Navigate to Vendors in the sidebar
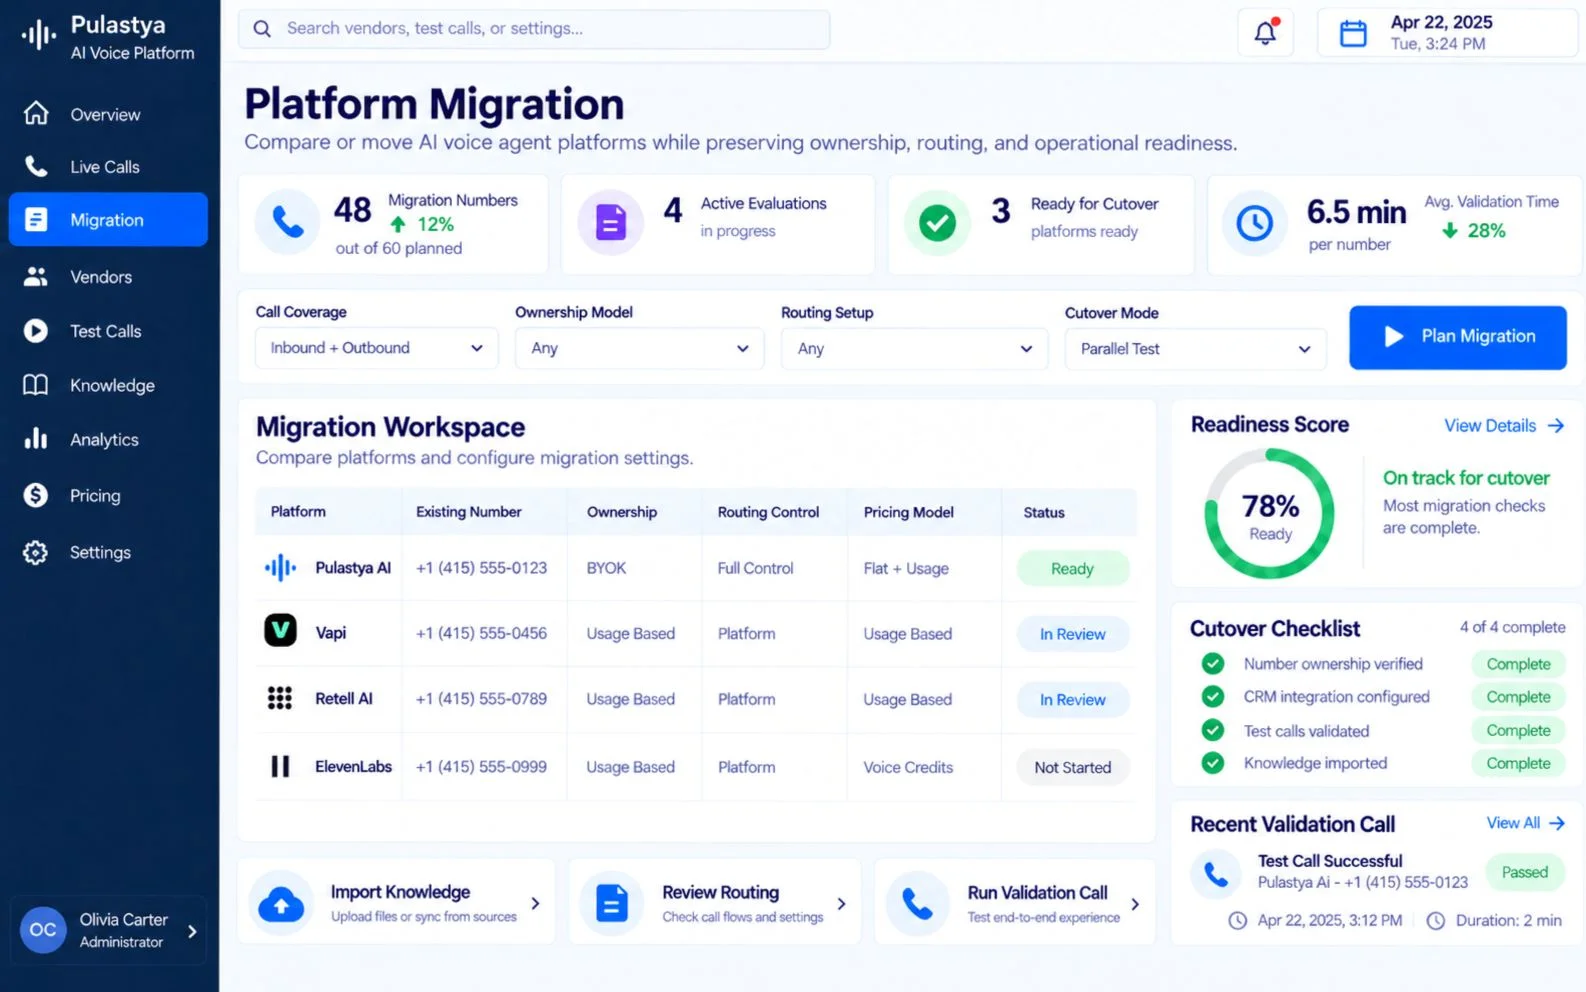 coord(108,277)
